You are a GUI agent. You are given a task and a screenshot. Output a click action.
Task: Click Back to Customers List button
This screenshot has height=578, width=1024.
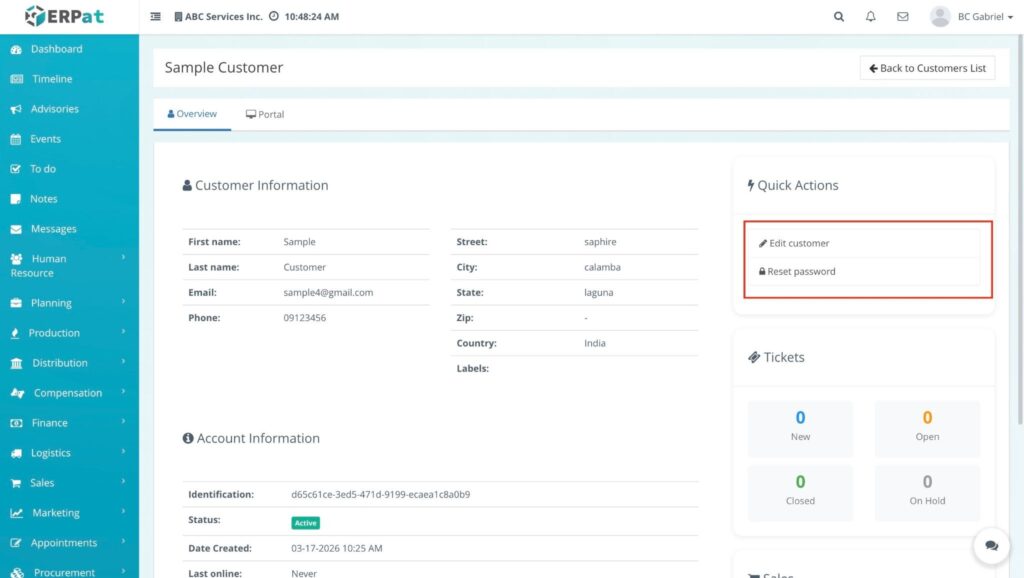(927, 68)
